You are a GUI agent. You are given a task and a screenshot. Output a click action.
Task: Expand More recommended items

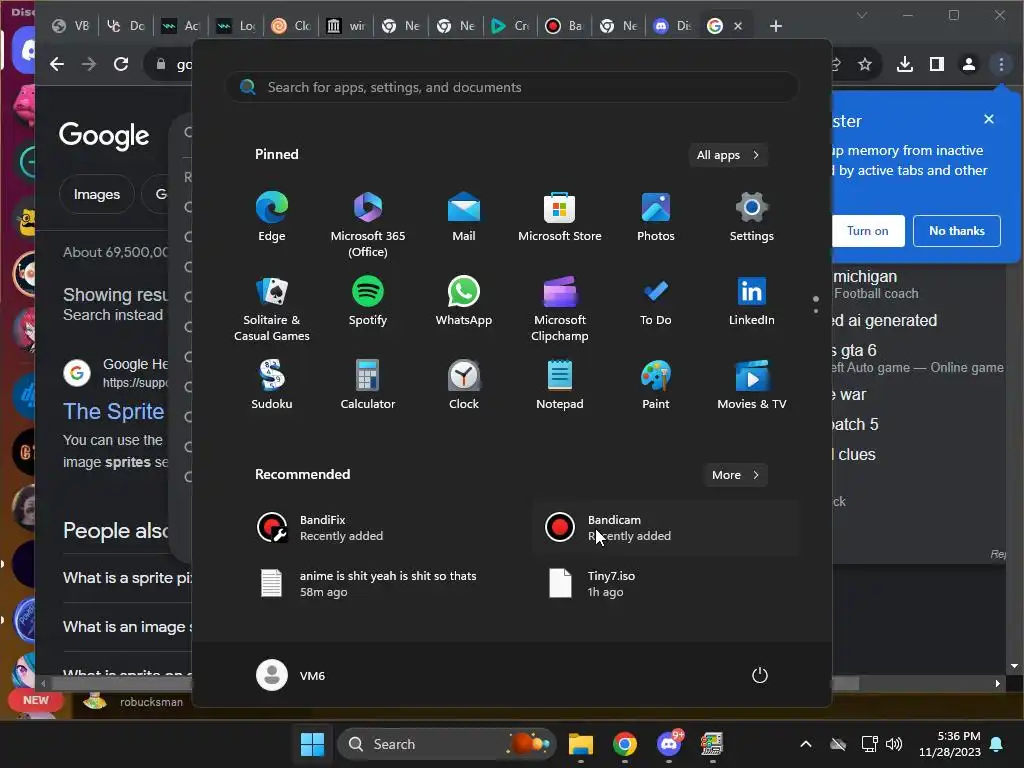click(735, 475)
